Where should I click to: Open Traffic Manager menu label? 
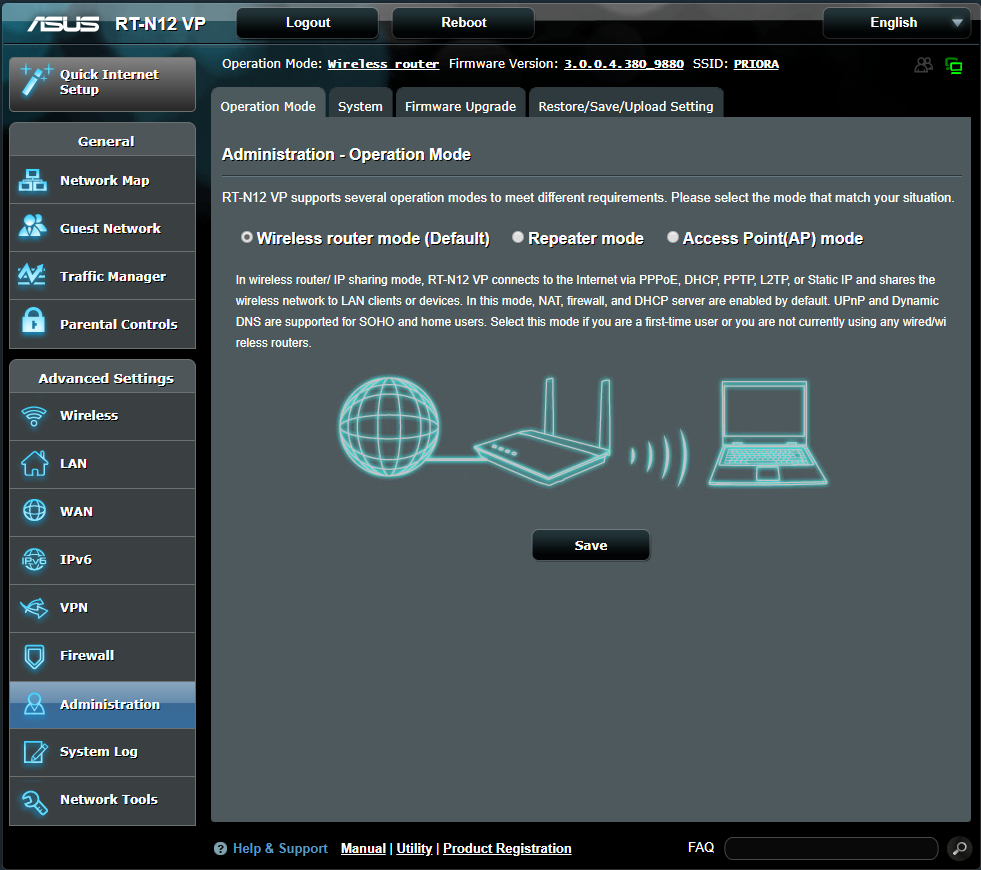pyautogui.click(x=113, y=276)
